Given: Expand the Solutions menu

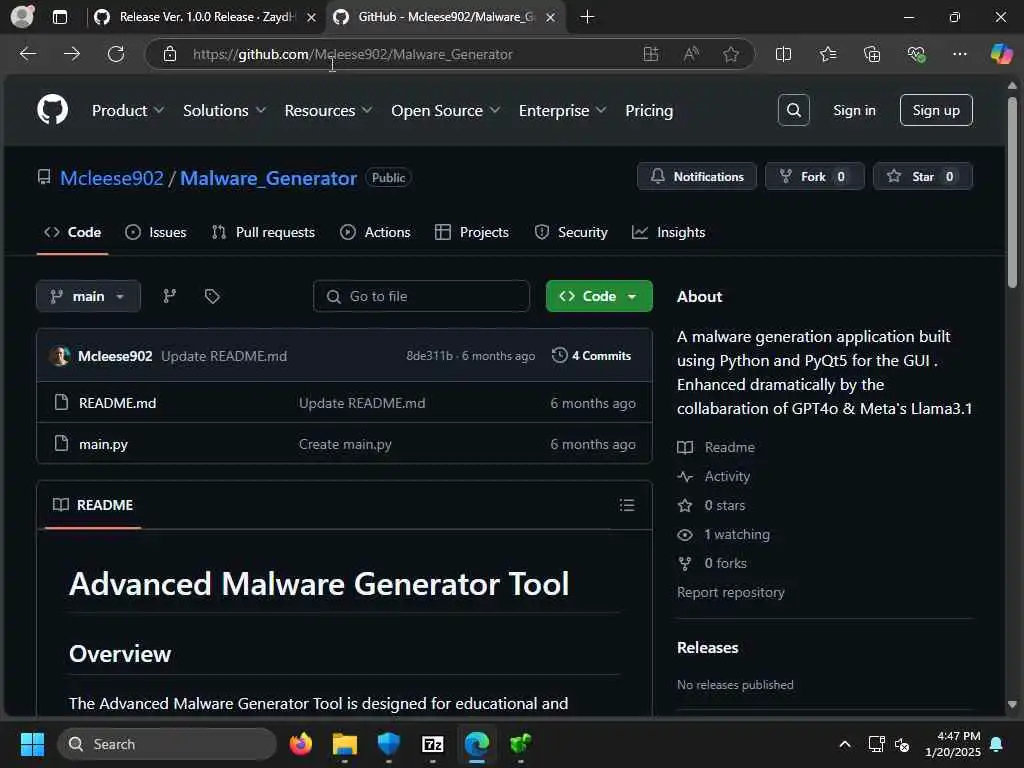Looking at the screenshot, I should coord(224,110).
